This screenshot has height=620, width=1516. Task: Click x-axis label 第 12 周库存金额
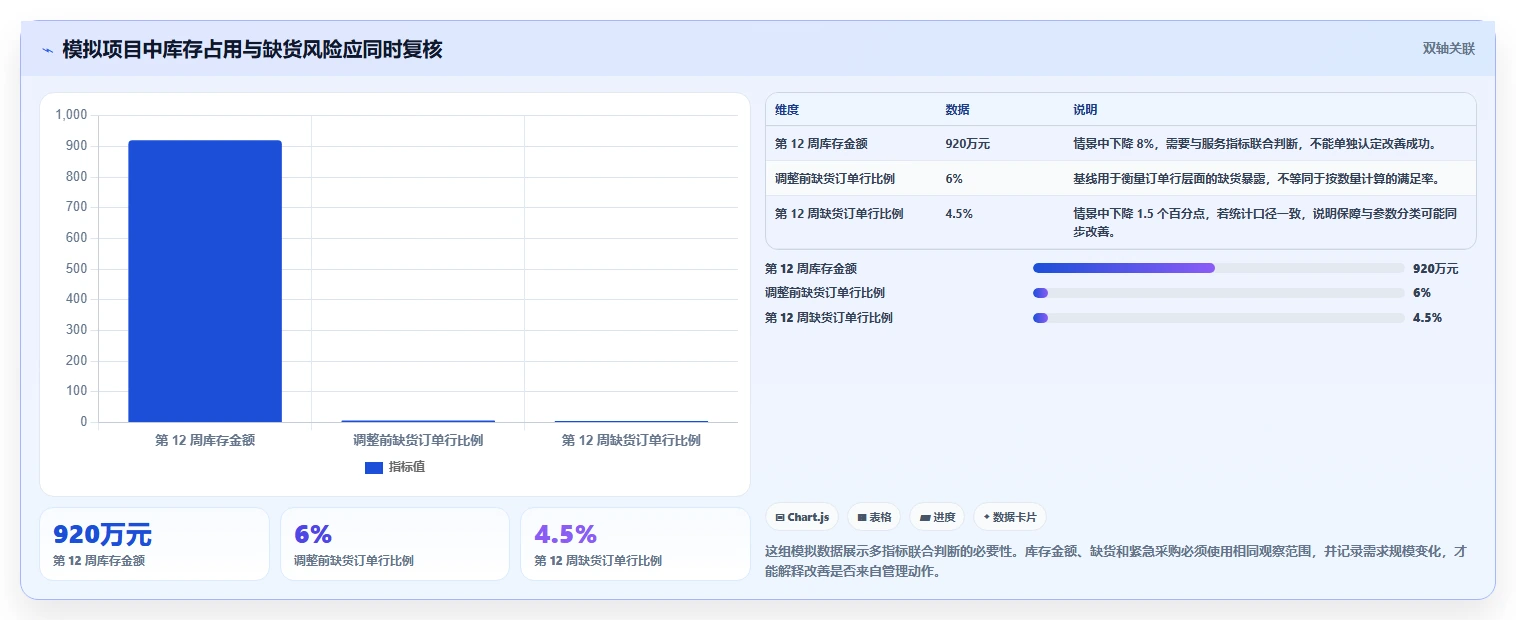[x=205, y=440]
